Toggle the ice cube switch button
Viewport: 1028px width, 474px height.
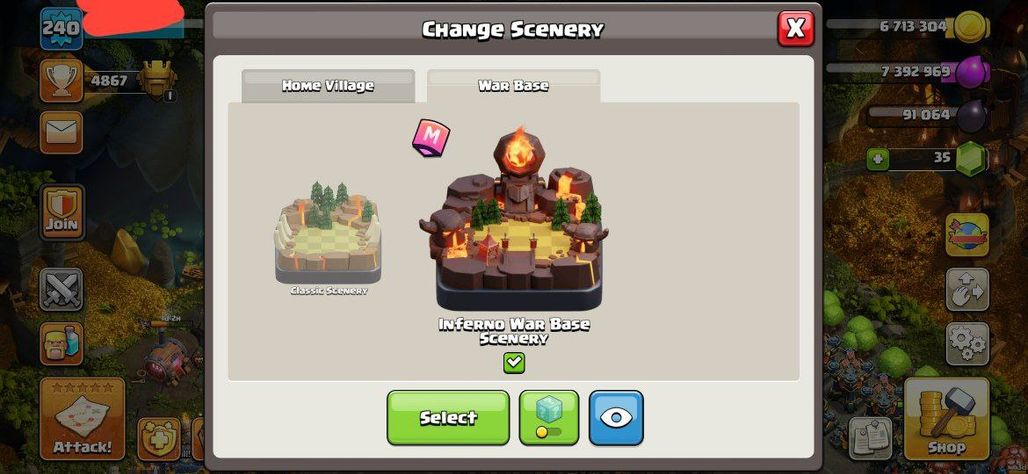[549, 418]
